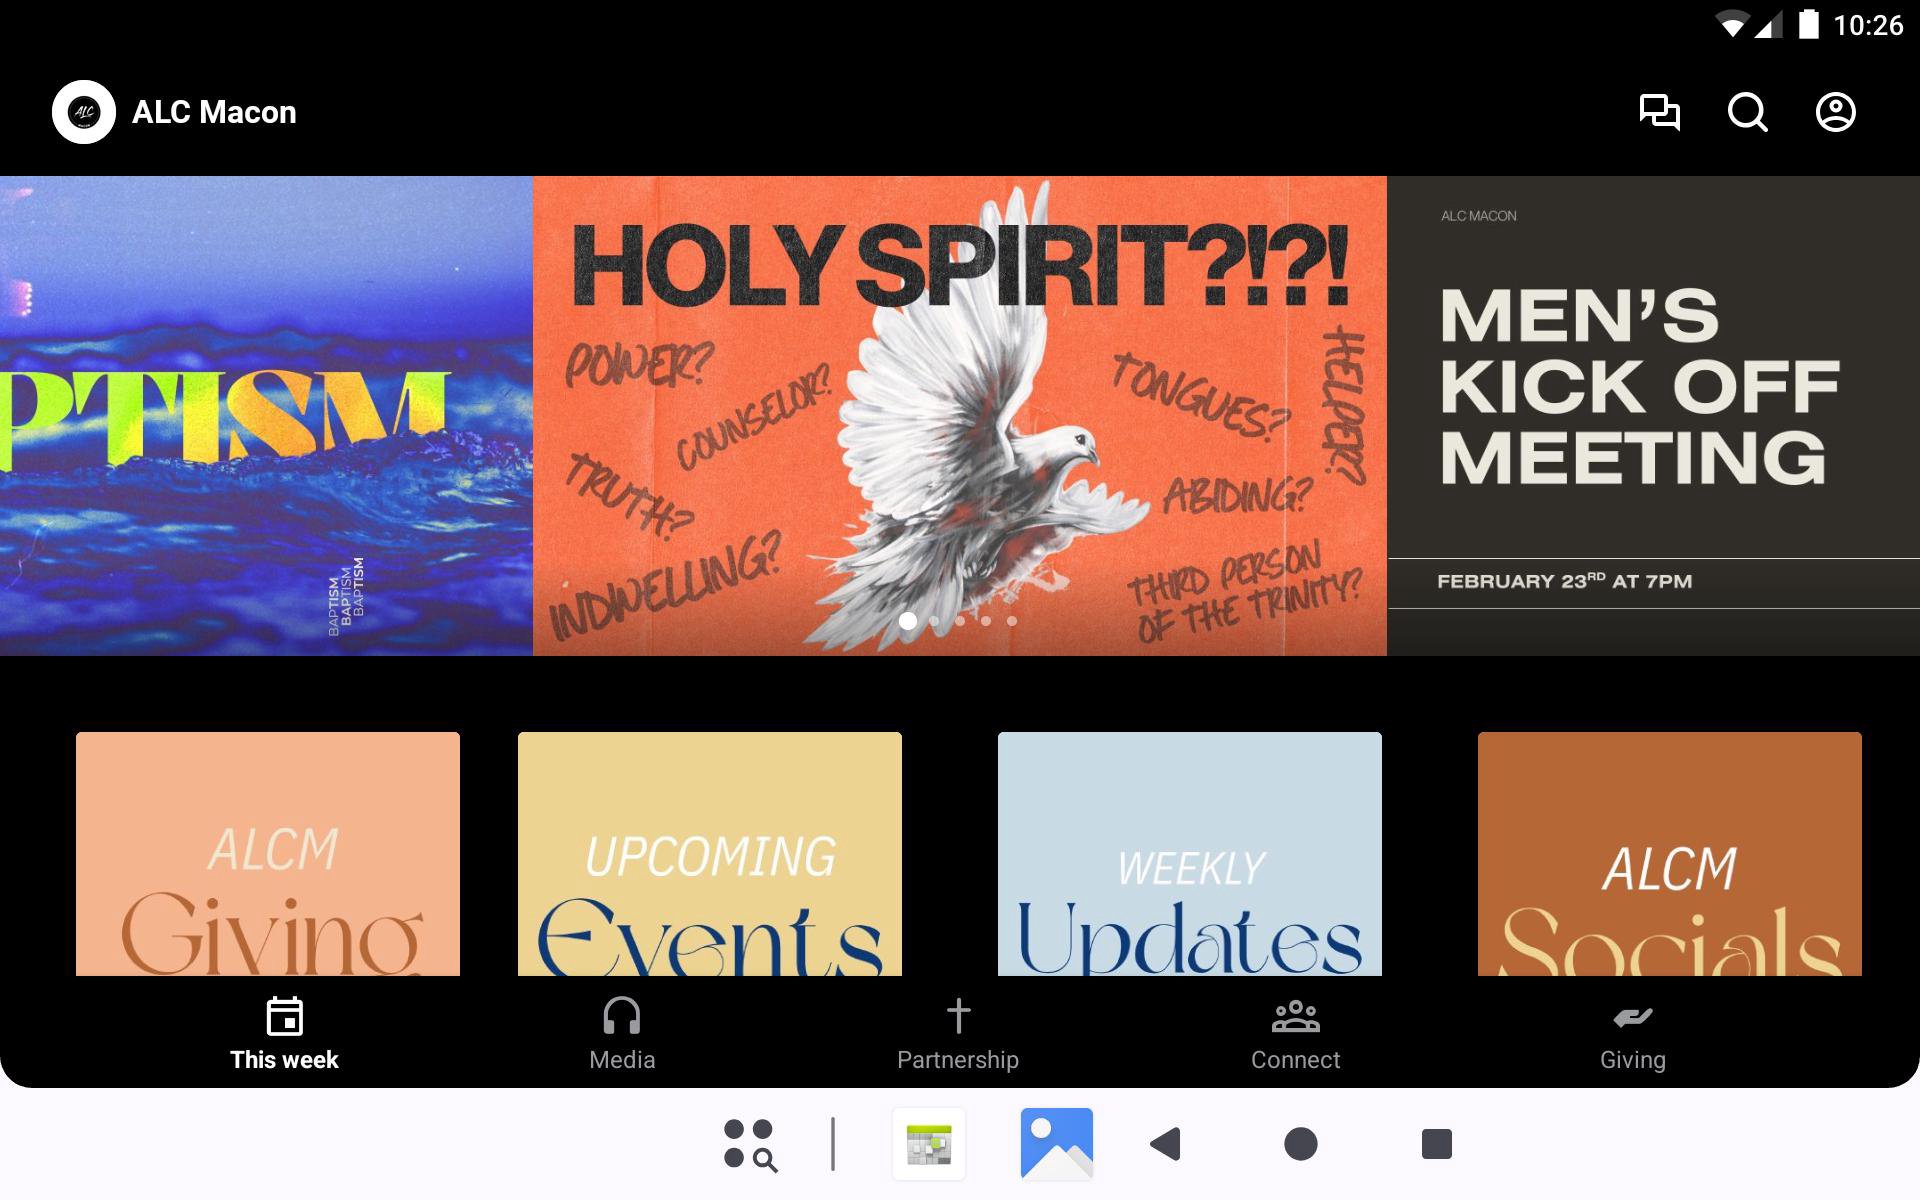Open the user profile icon
Viewport: 1920px width, 1200px height.
coord(1835,112)
